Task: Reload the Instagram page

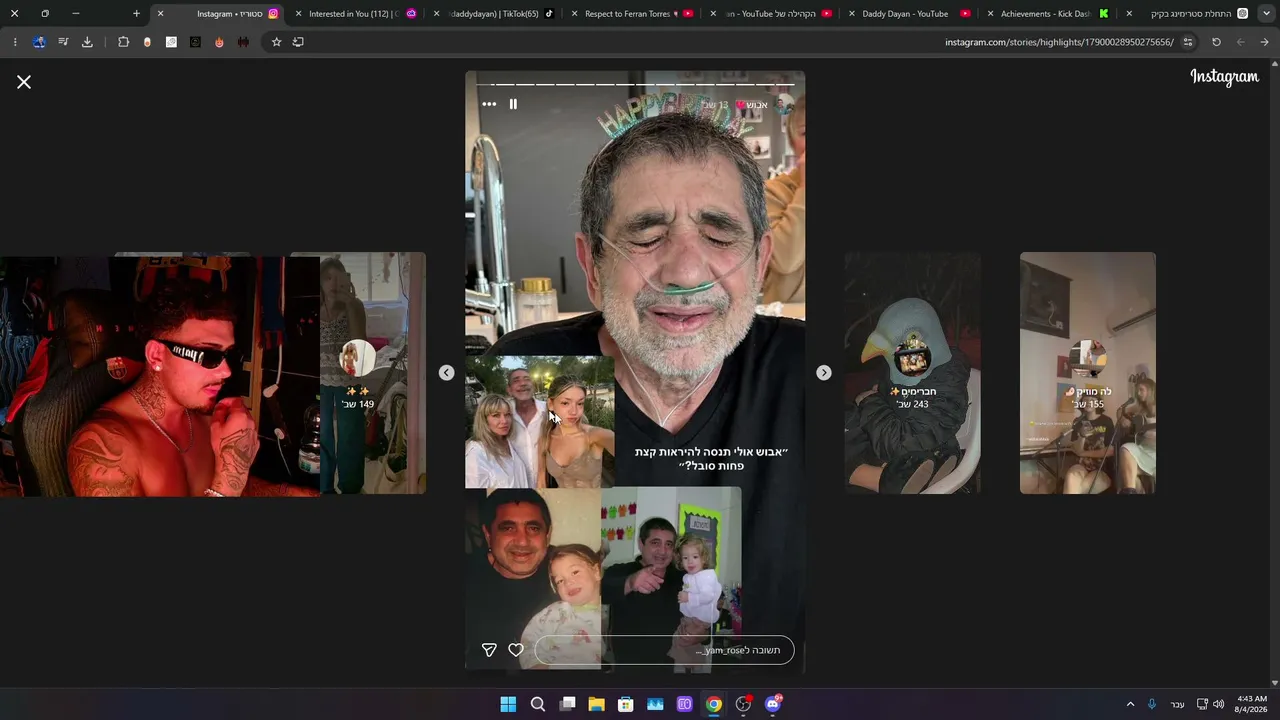Action: (1216, 42)
